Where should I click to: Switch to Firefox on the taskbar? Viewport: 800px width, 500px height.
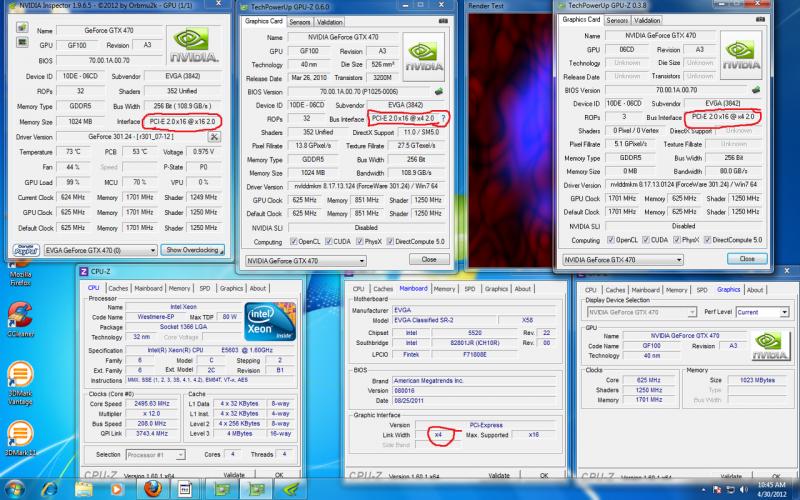(x=152, y=489)
